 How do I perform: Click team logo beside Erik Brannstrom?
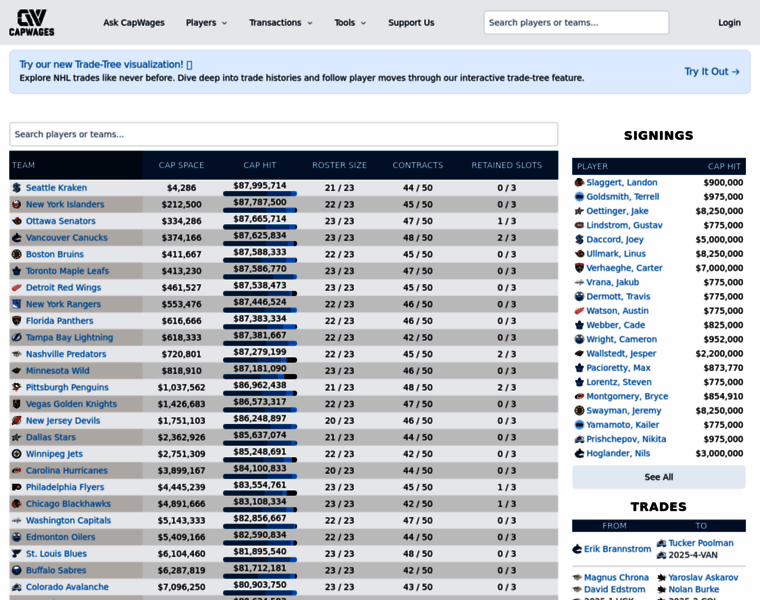(x=577, y=549)
